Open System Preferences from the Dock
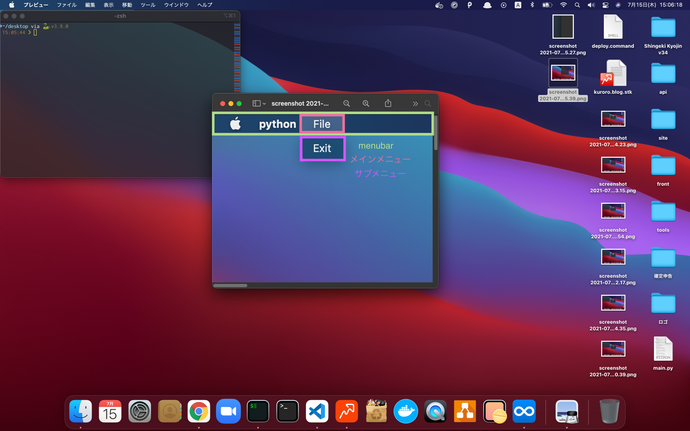This screenshot has width=690, height=431. (x=140, y=411)
